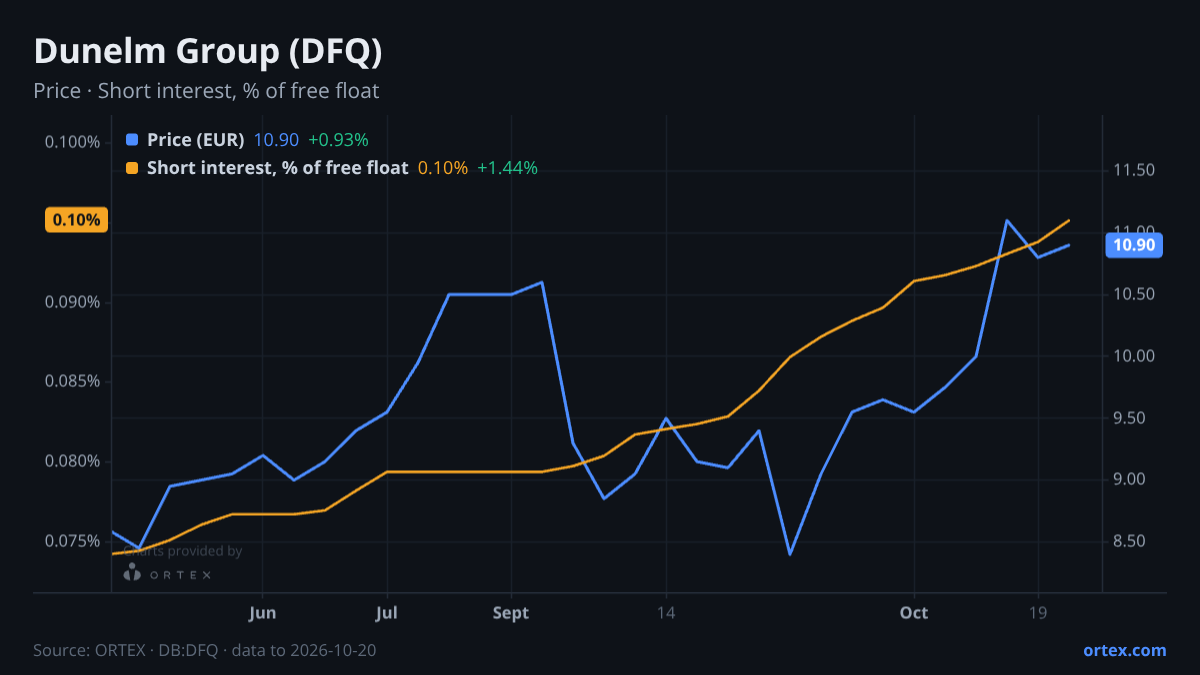Click the 10.50 right axis label
This screenshot has height=675, width=1200.
click(x=1134, y=295)
